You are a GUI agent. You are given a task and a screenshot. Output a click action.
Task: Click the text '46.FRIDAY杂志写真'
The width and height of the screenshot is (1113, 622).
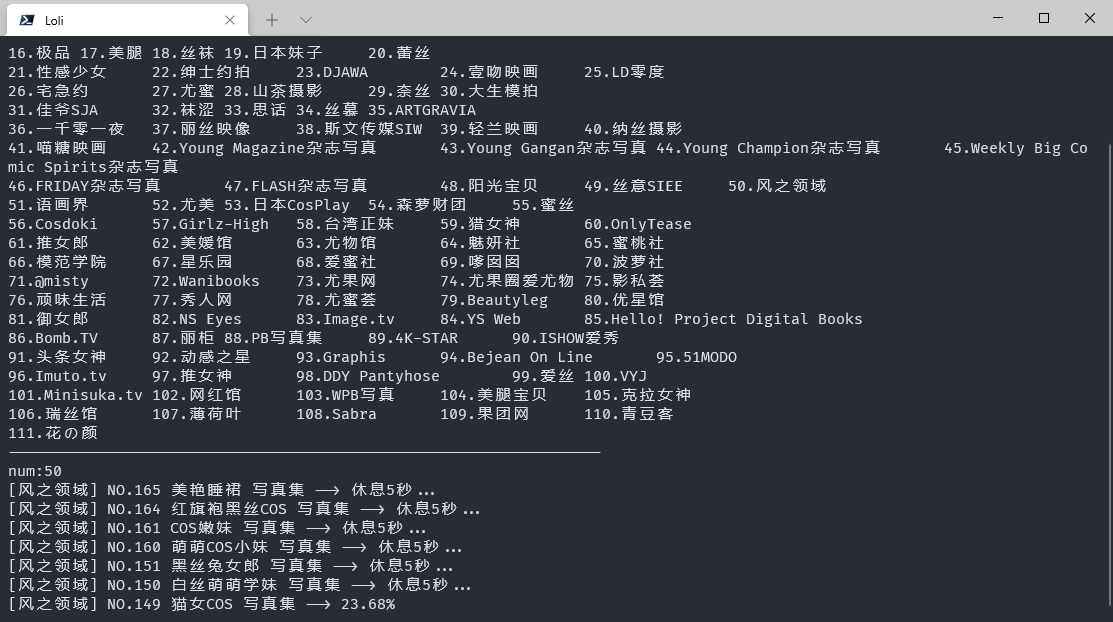point(84,186)
